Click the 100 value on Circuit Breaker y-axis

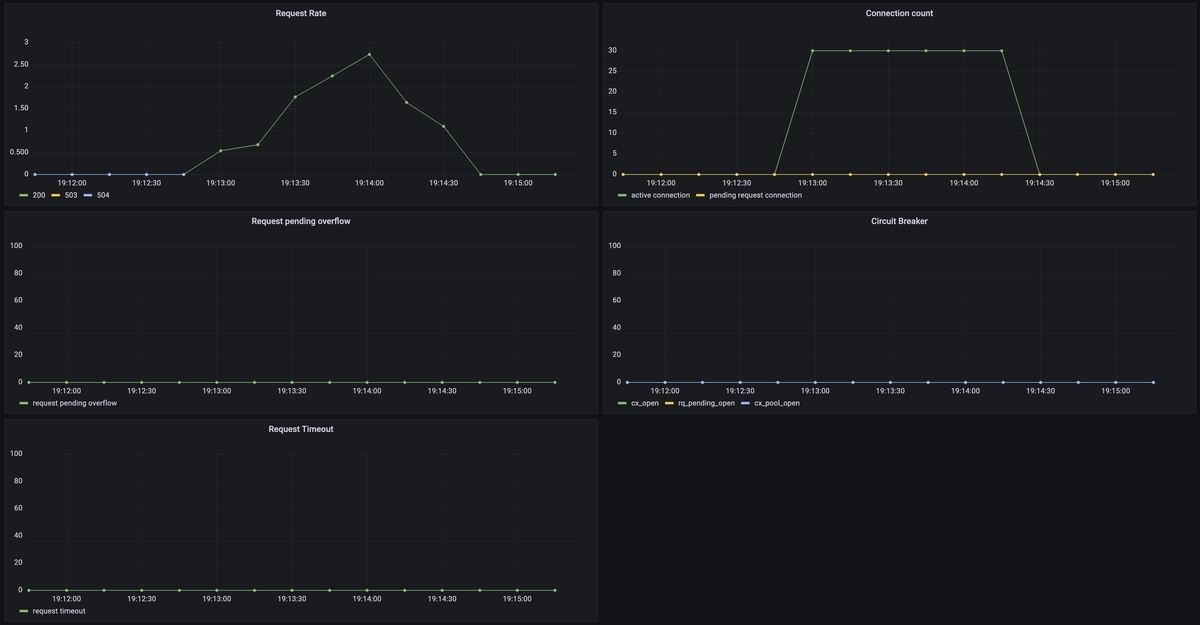[x=614, y=246]
